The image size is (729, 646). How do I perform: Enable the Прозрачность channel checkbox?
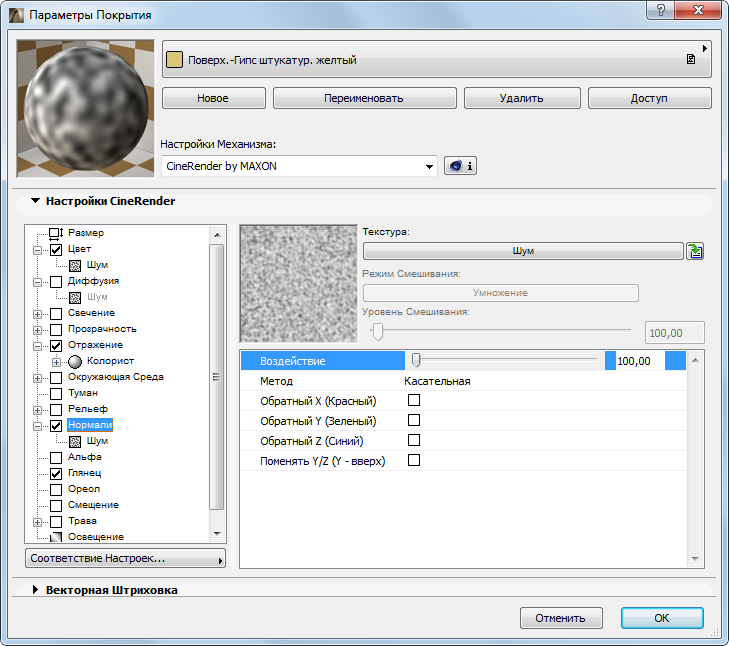56,330
